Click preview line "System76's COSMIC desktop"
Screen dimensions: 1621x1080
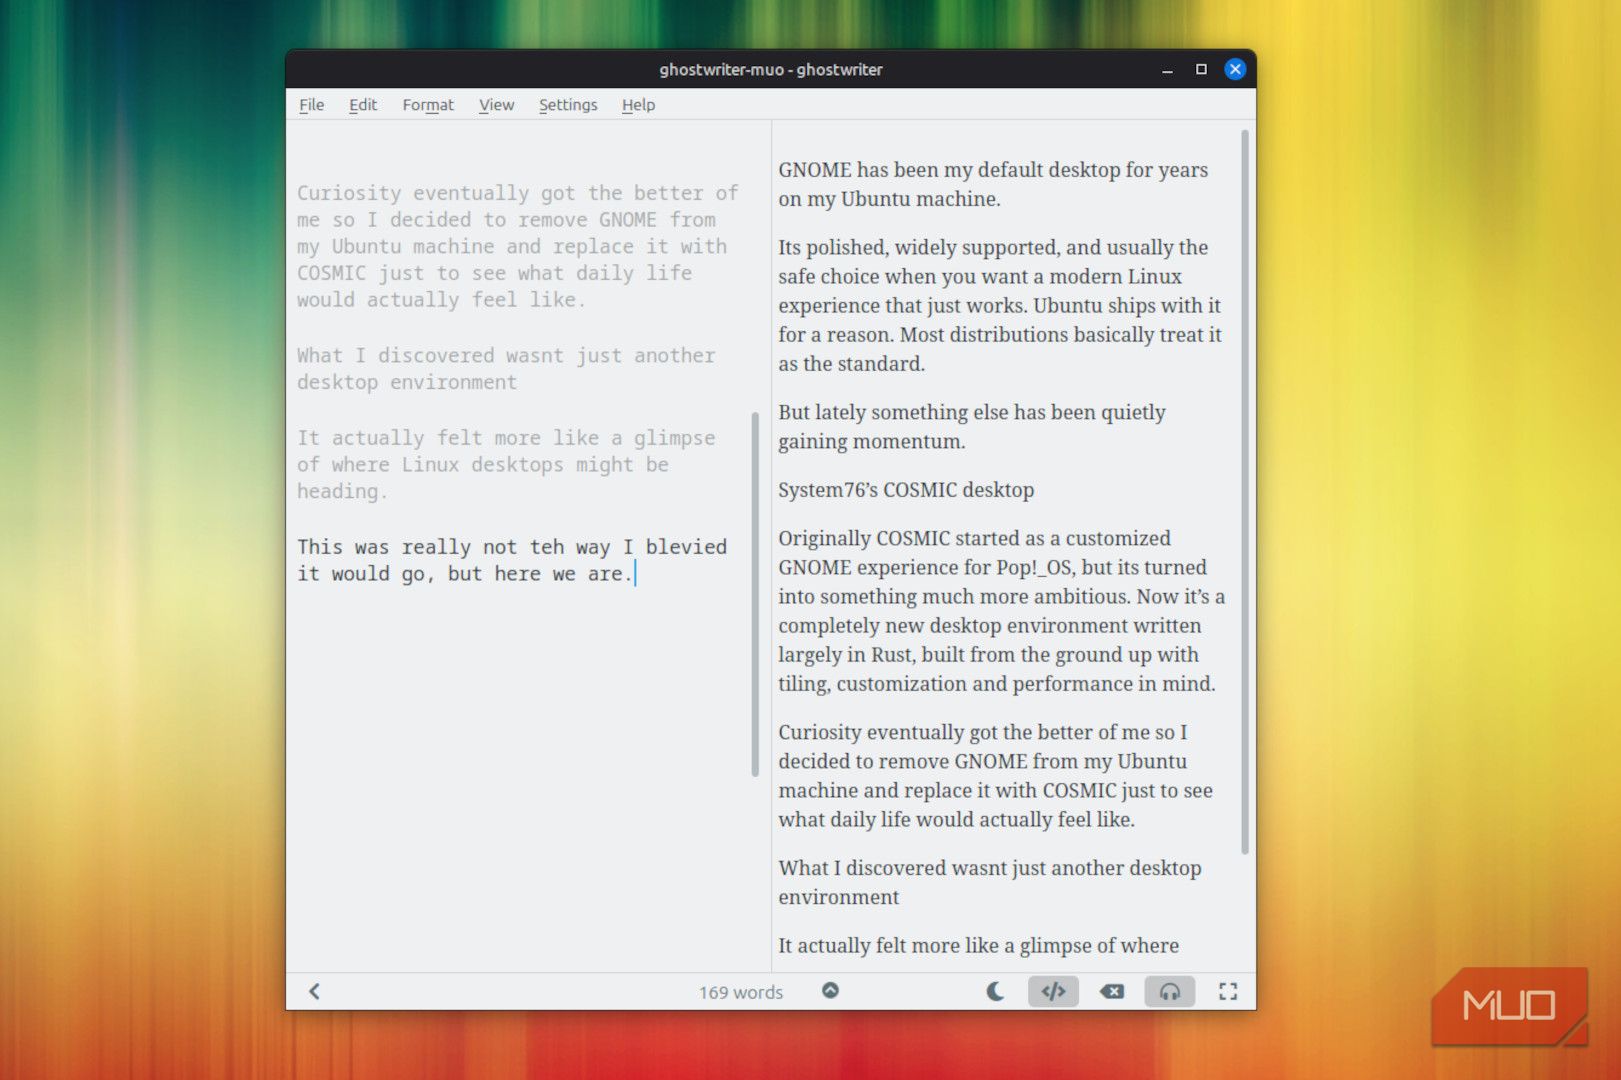click(x=906, y=490)
